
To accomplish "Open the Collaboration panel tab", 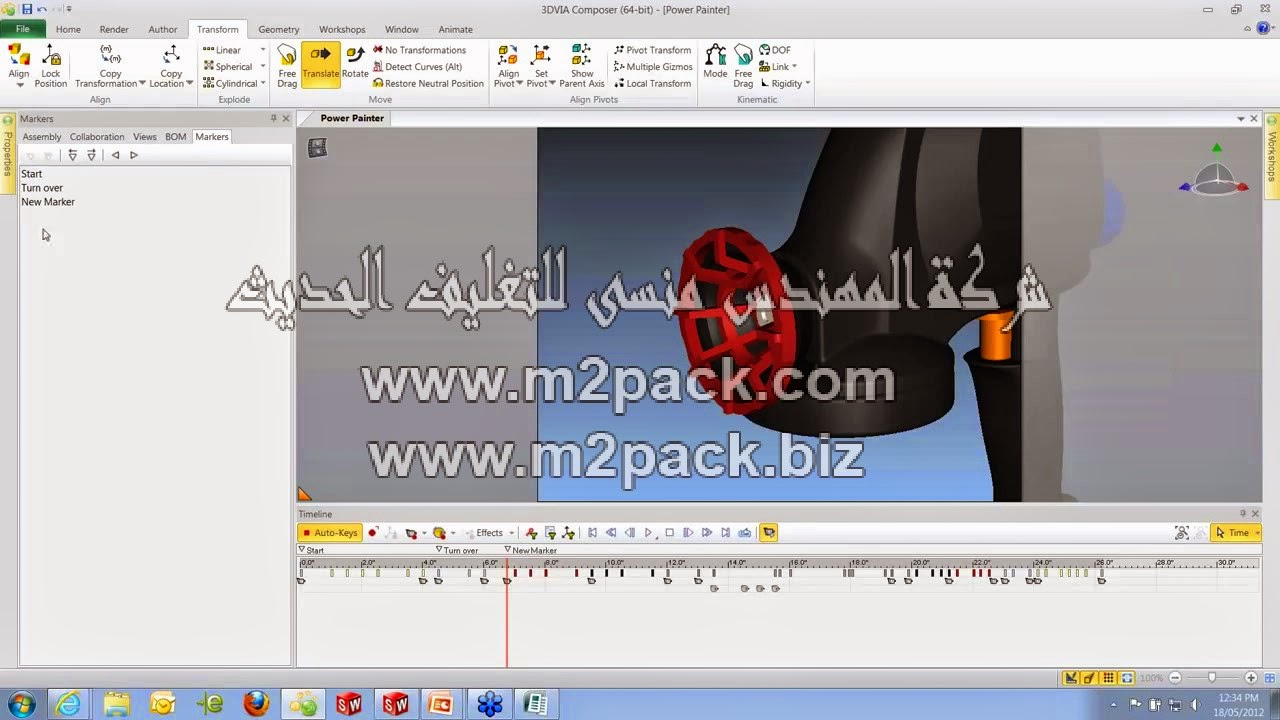I will (97, 137).
